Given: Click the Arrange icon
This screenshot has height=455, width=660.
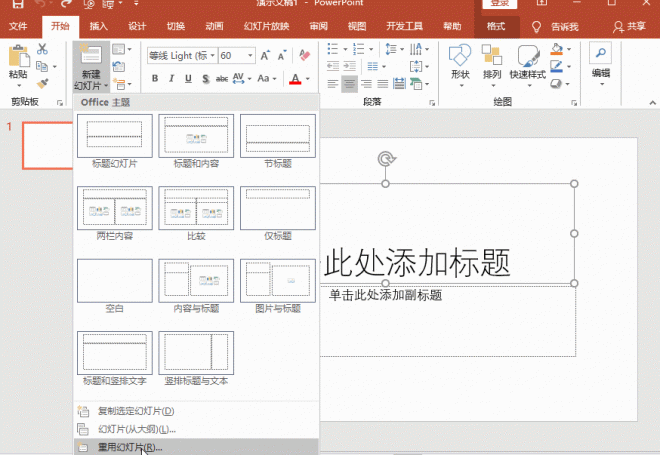Looking at the screenshot, I should coord(492,56).
